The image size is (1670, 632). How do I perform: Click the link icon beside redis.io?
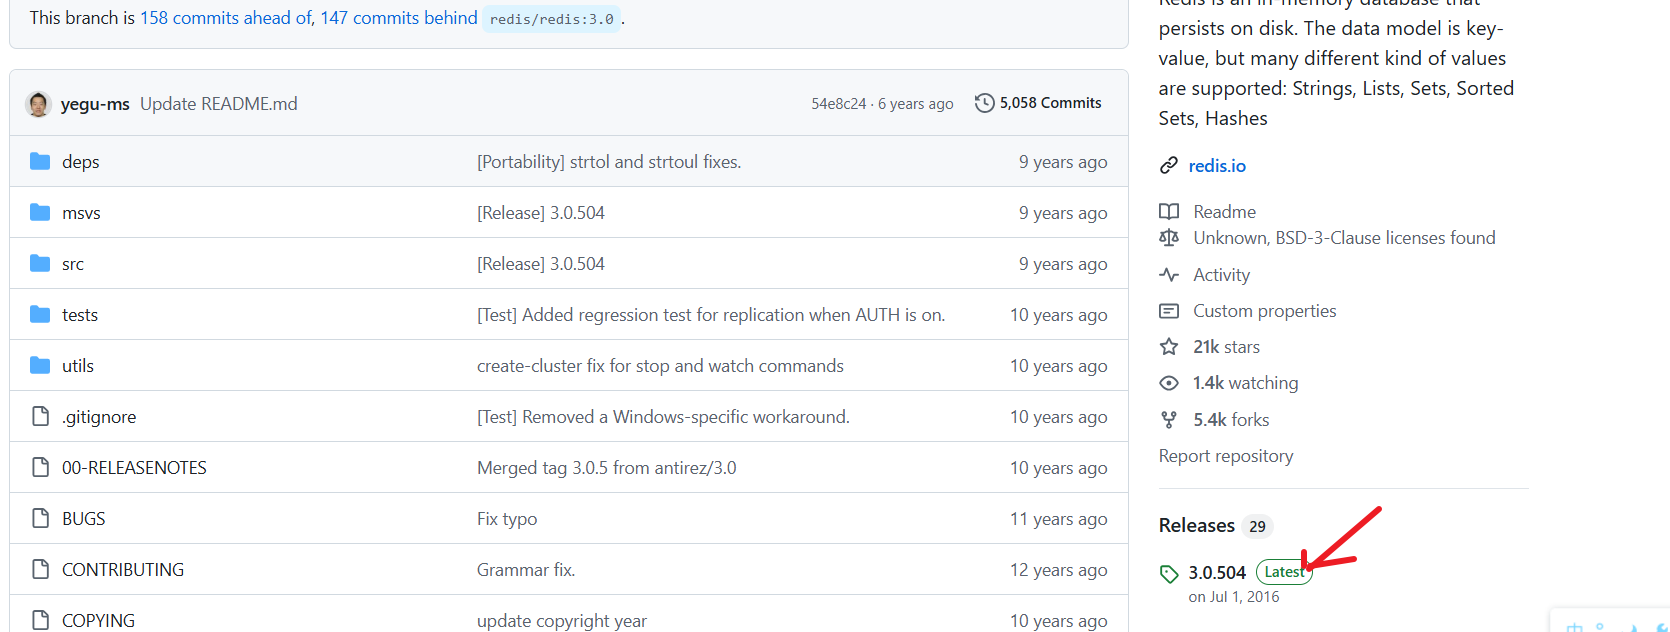pyautogui.click(x=1168, y=166)
